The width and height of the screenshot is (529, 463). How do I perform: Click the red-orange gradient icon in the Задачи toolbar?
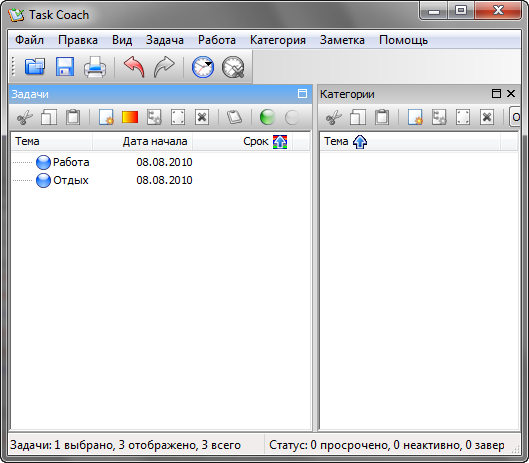tap(130, 117)
